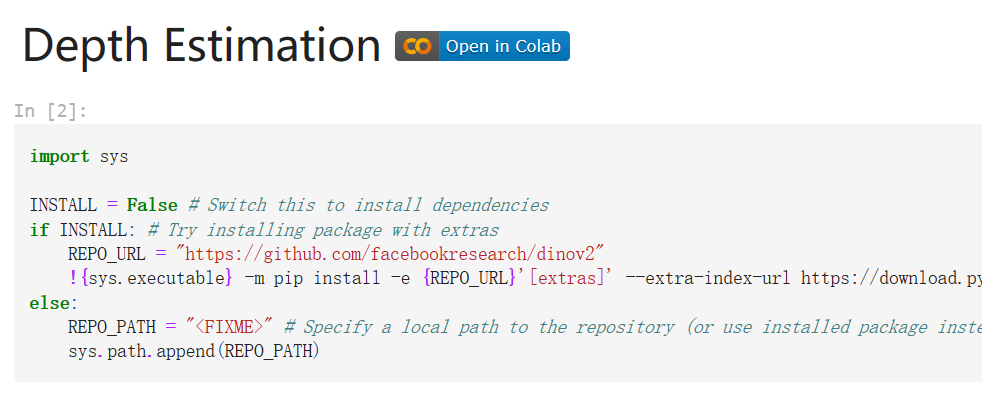Select the In [2]: cell prompt
This screenshot has width=1007, height=410.
[x=51, y=111]
